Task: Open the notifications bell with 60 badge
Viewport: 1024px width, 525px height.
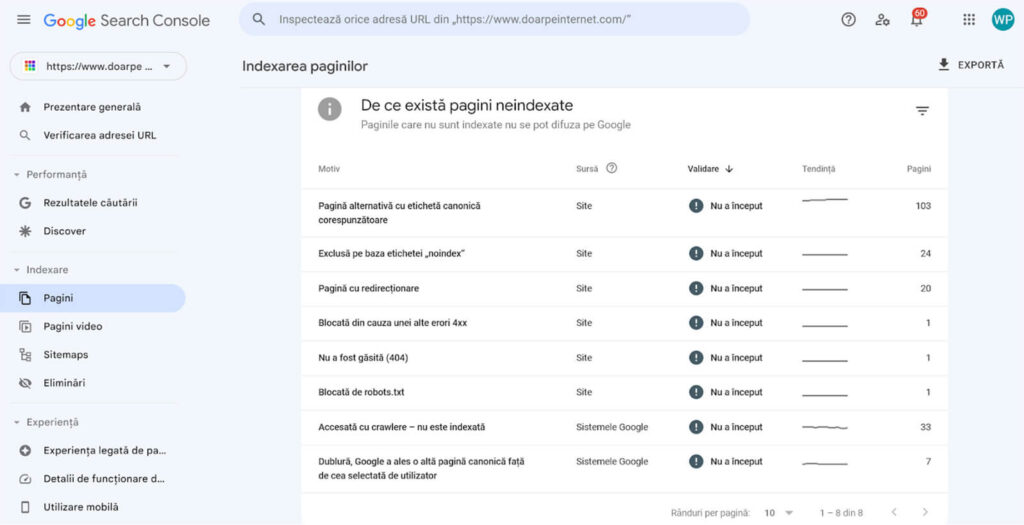Action: coord(918,18)
